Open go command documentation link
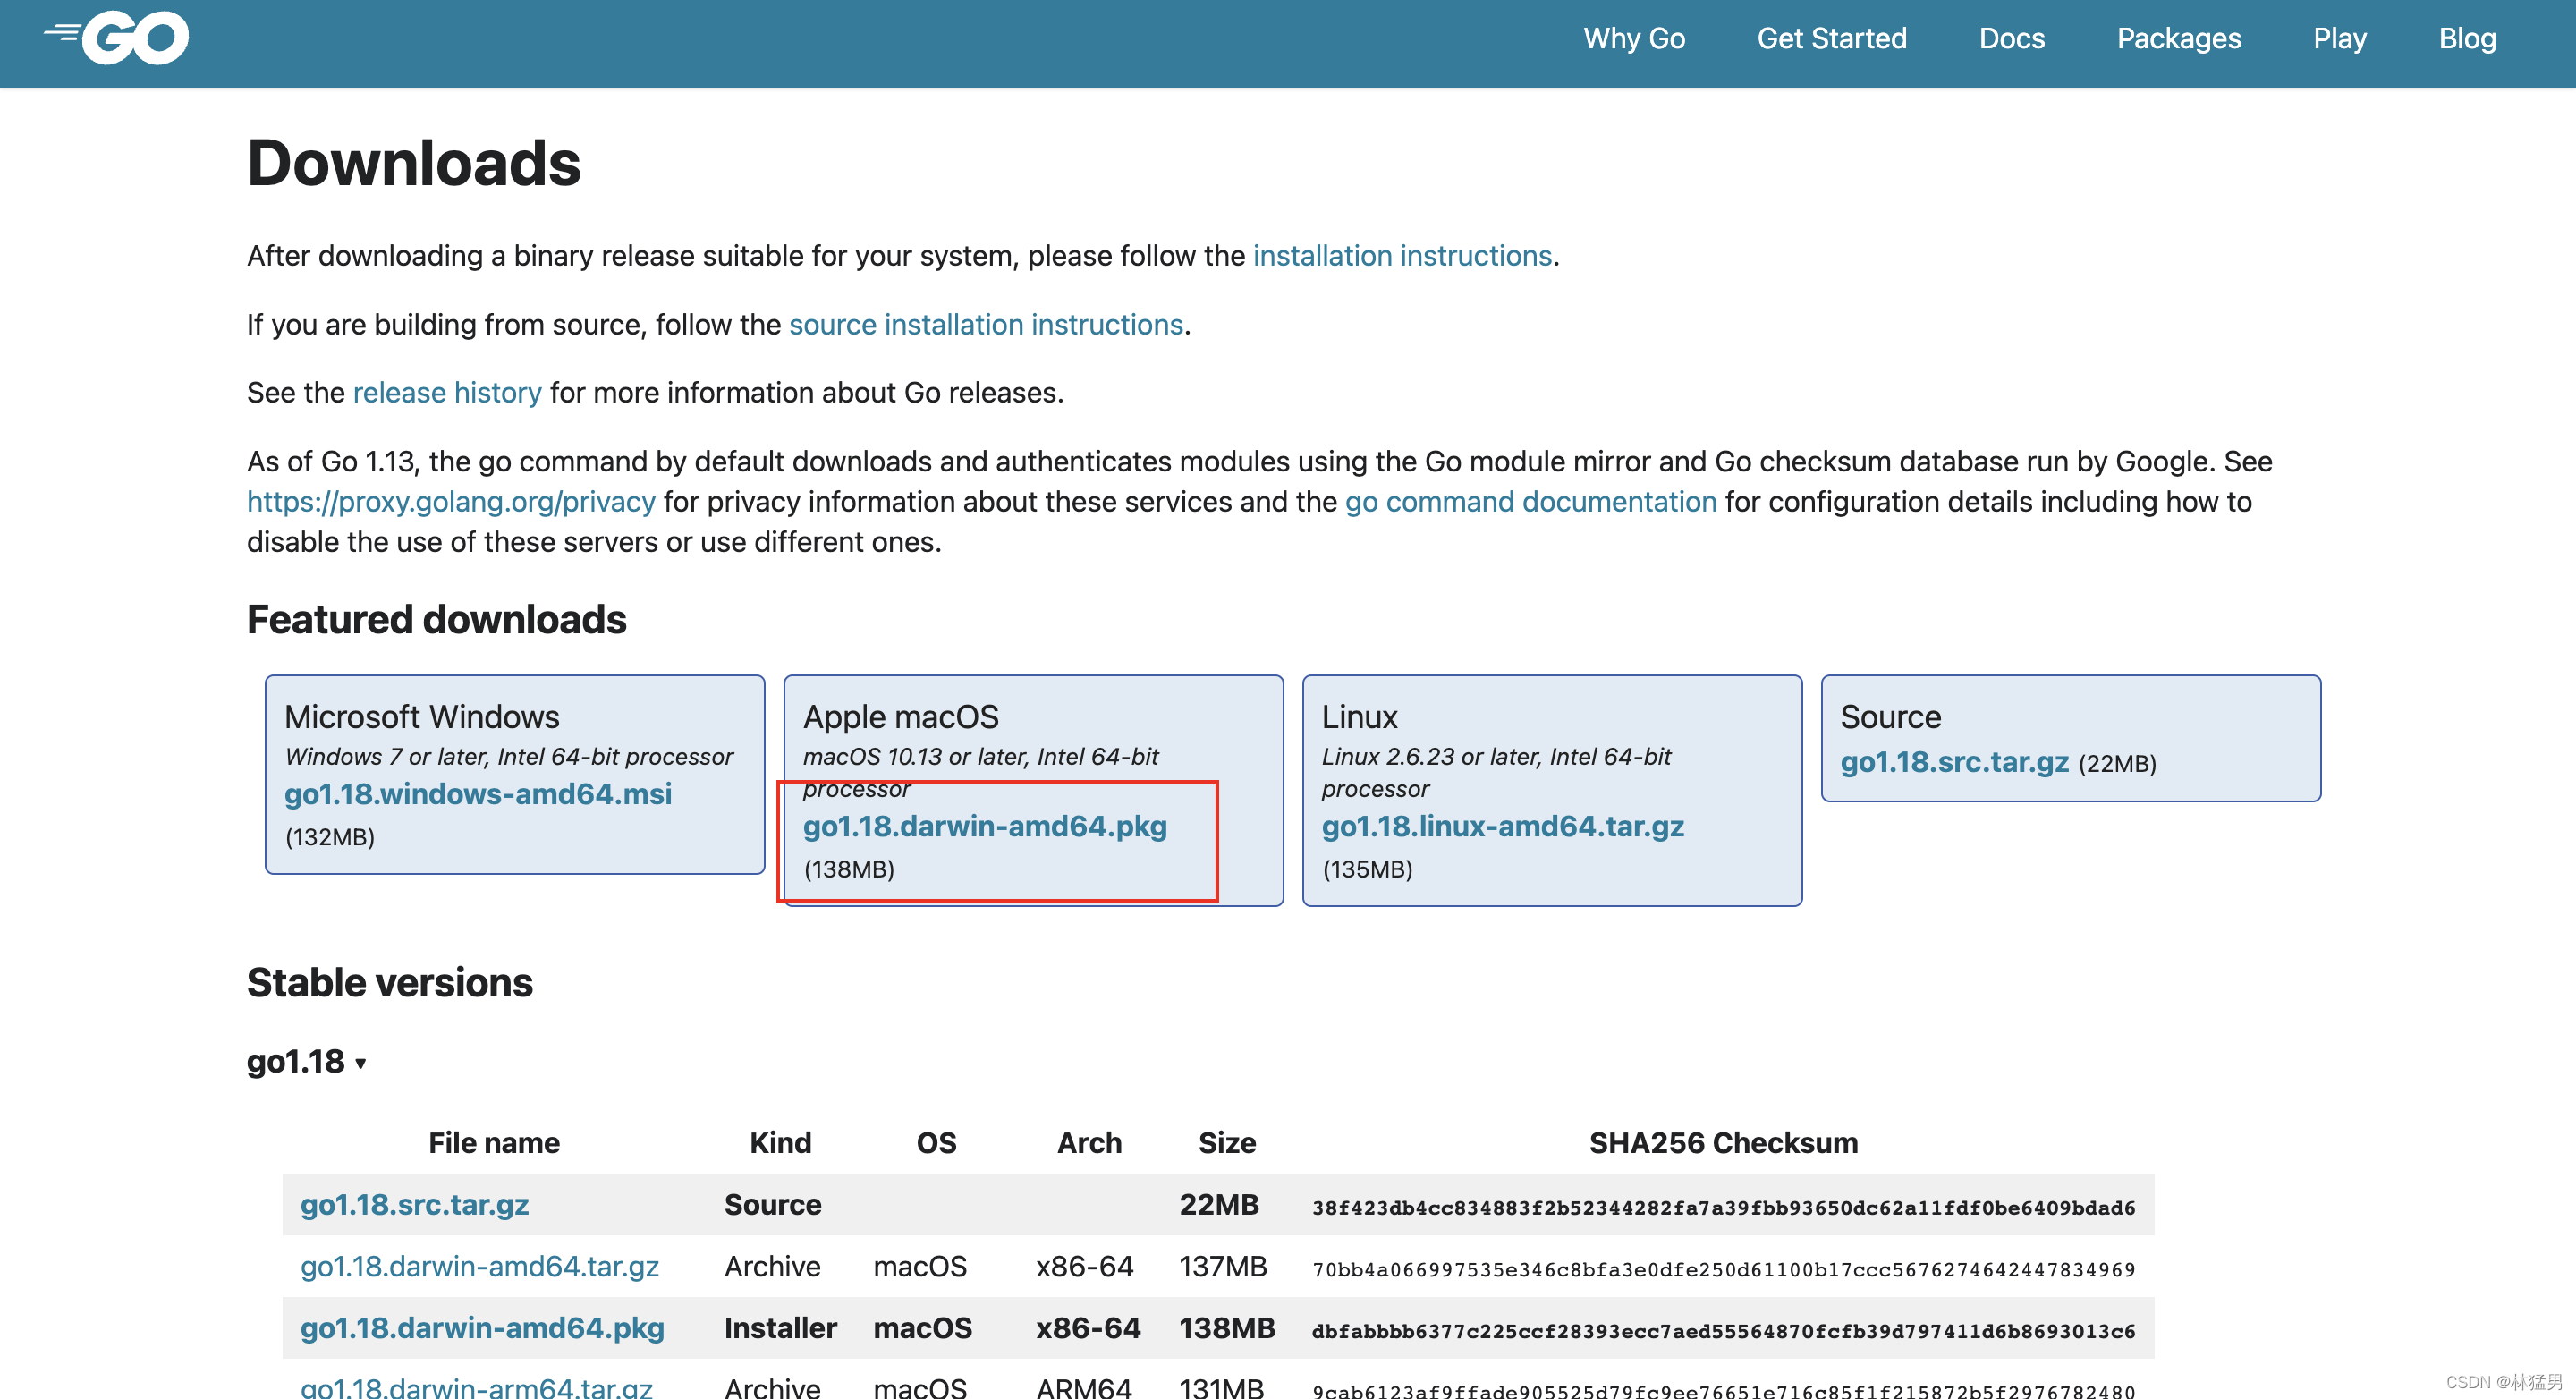This screenshot has height=1399, width=2576. click(x=1530, y=502)
